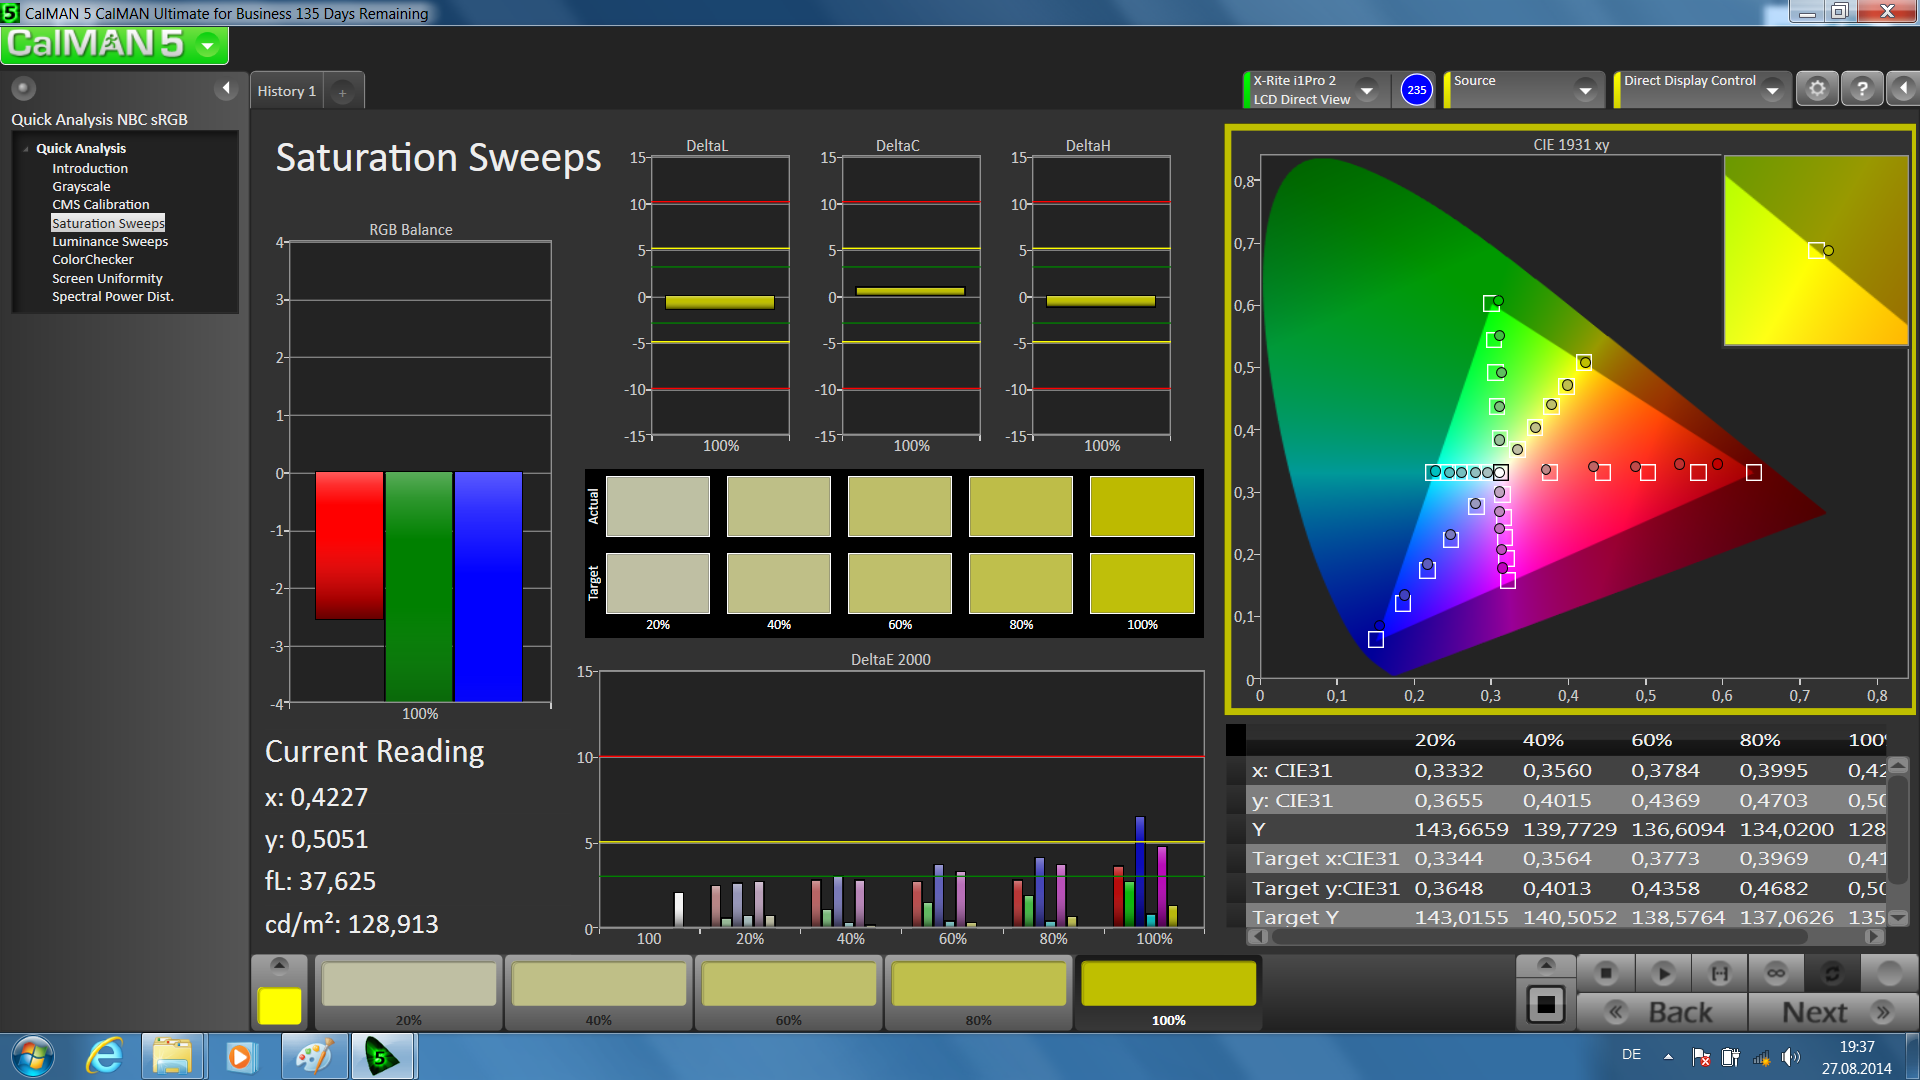1920x1080 pixels.
Task: Click the yellow color selector square
Action: point(279,1005)
